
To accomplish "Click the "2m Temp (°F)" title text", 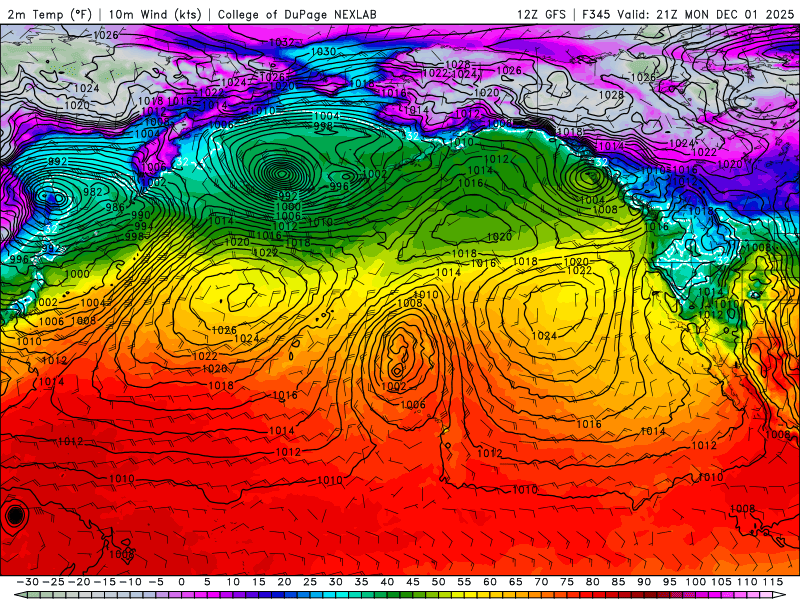I will coord(49,14).
